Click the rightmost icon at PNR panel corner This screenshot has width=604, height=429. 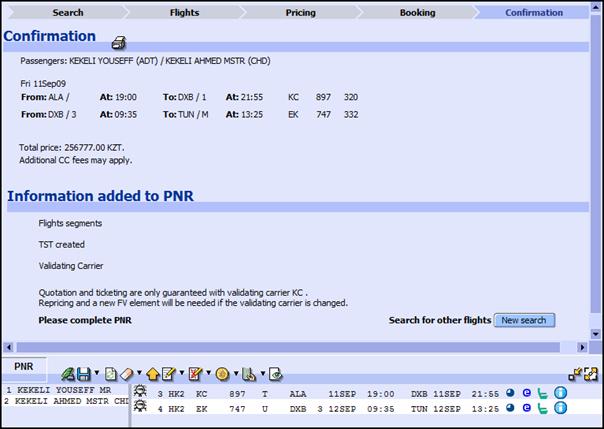592,373
